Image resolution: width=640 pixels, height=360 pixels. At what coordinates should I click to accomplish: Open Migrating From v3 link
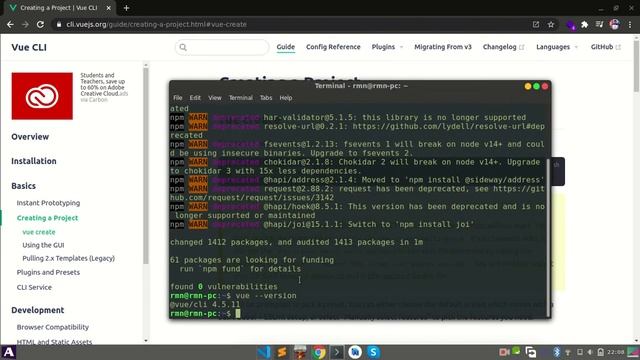(443, 47)
